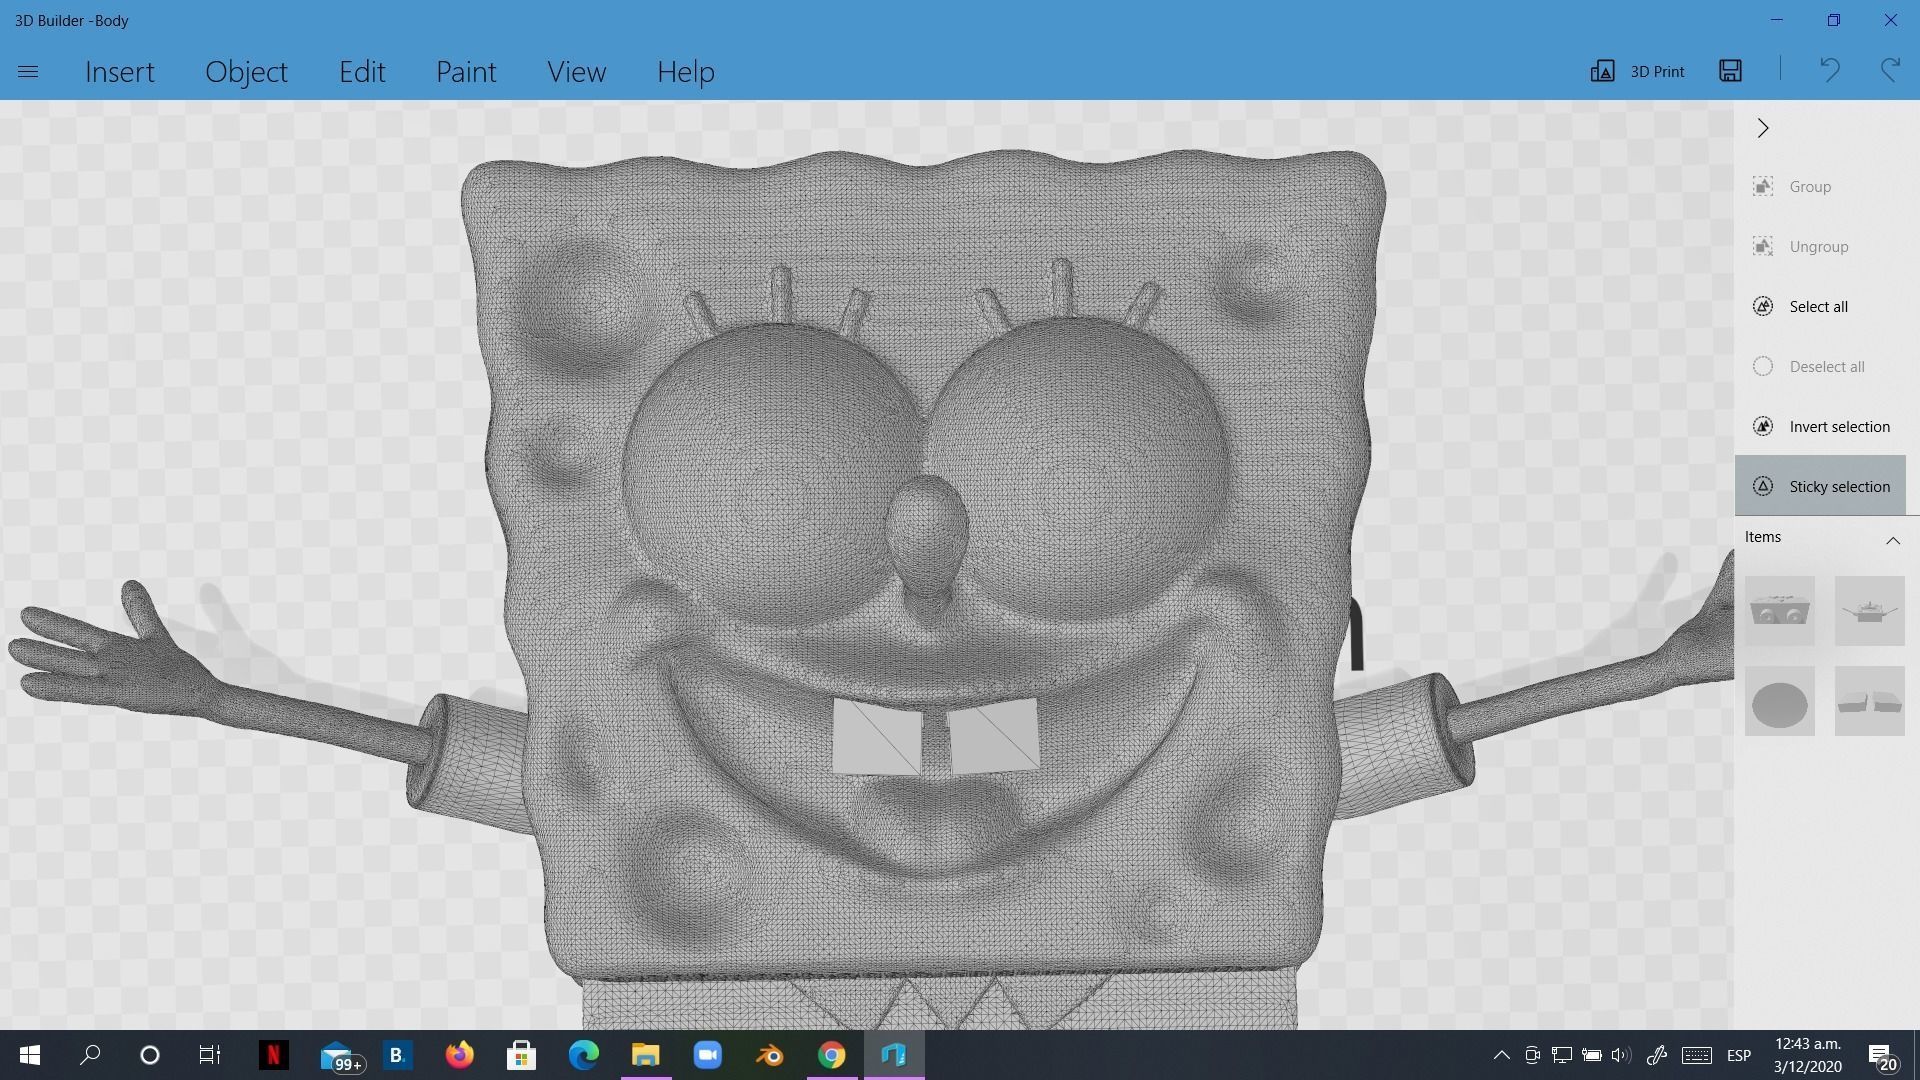
Task: Choose Select all
Action: 1820,307
